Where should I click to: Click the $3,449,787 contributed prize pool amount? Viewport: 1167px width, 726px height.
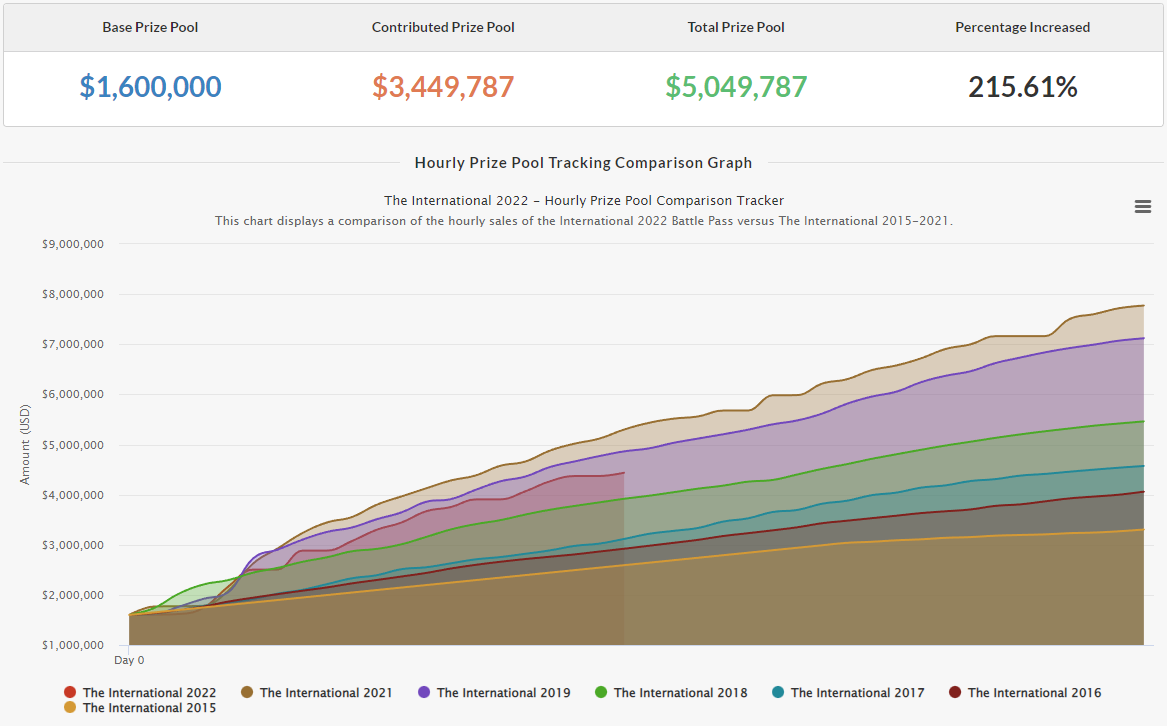coord(443,87)
